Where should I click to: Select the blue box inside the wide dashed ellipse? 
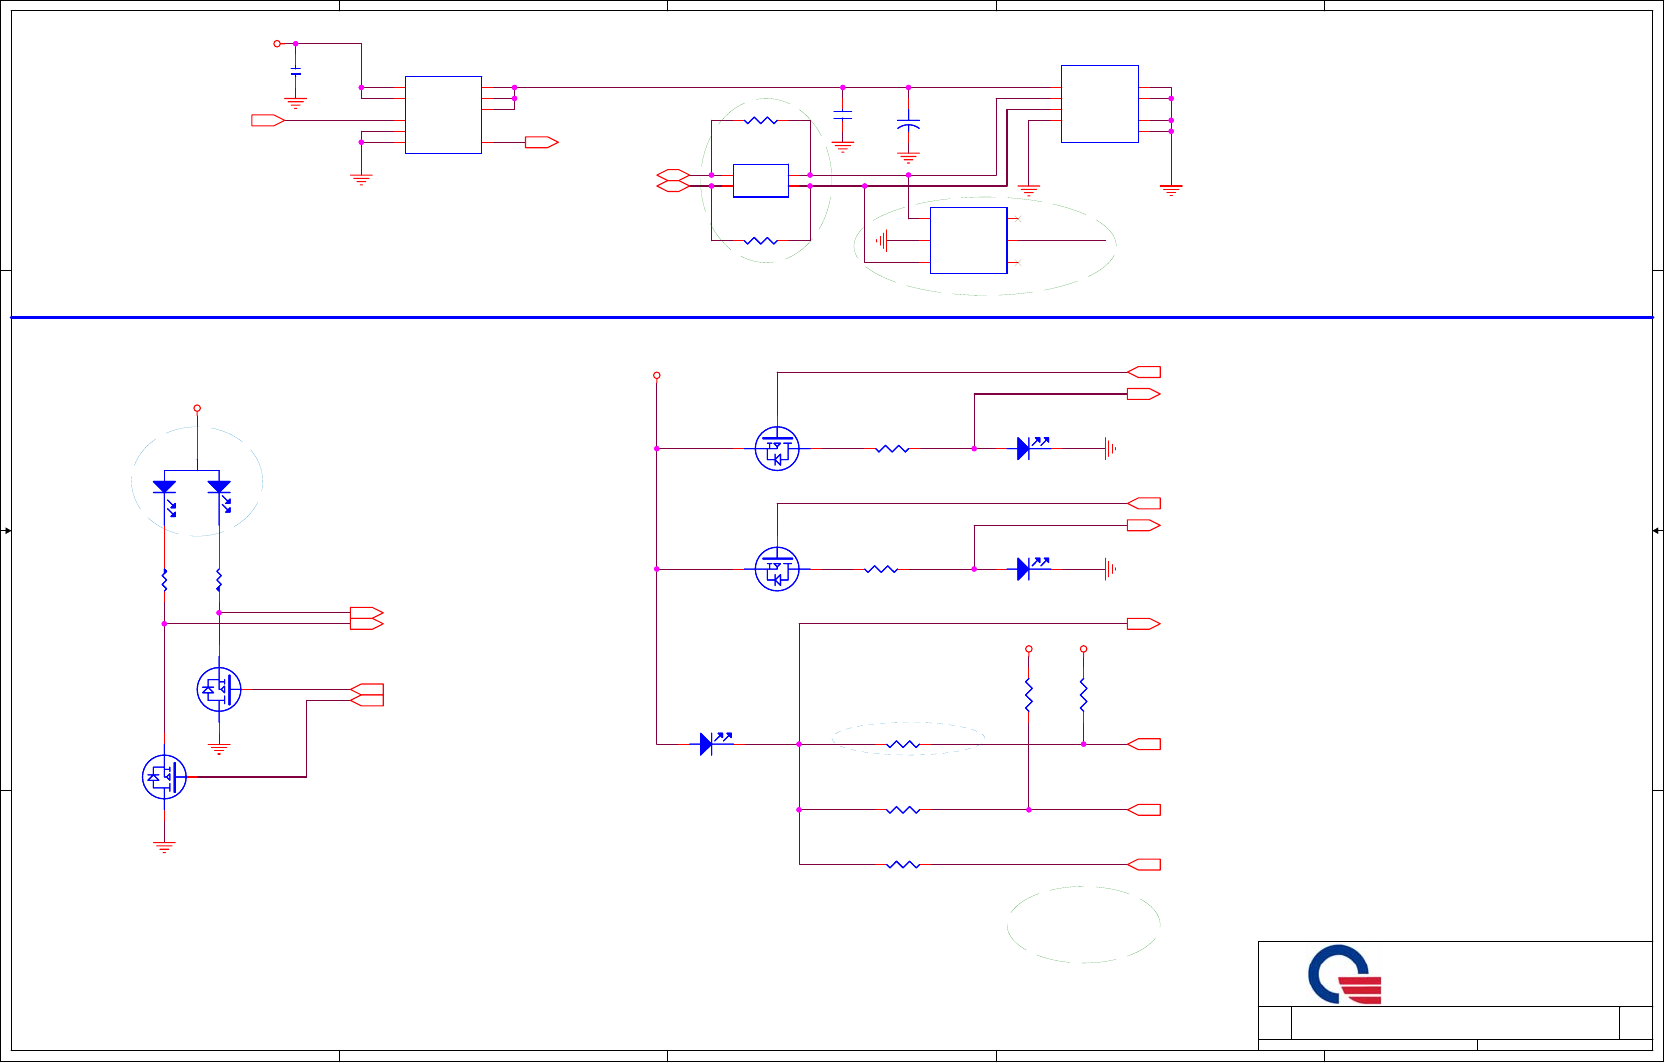pyautogui.click(x=968, y=240)
